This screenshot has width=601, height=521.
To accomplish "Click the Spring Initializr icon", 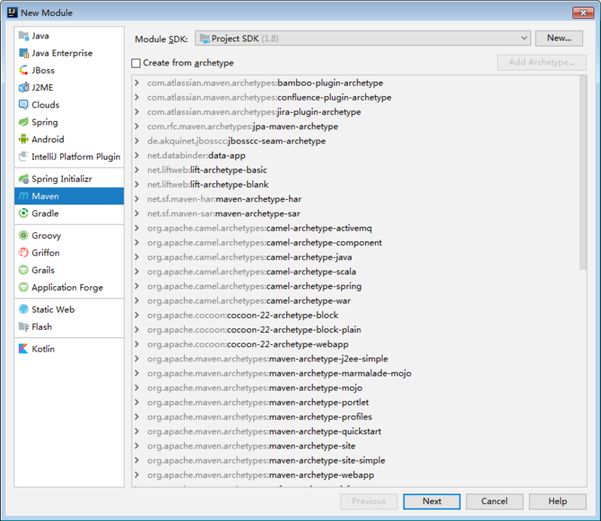I will (x=23, y=179).
